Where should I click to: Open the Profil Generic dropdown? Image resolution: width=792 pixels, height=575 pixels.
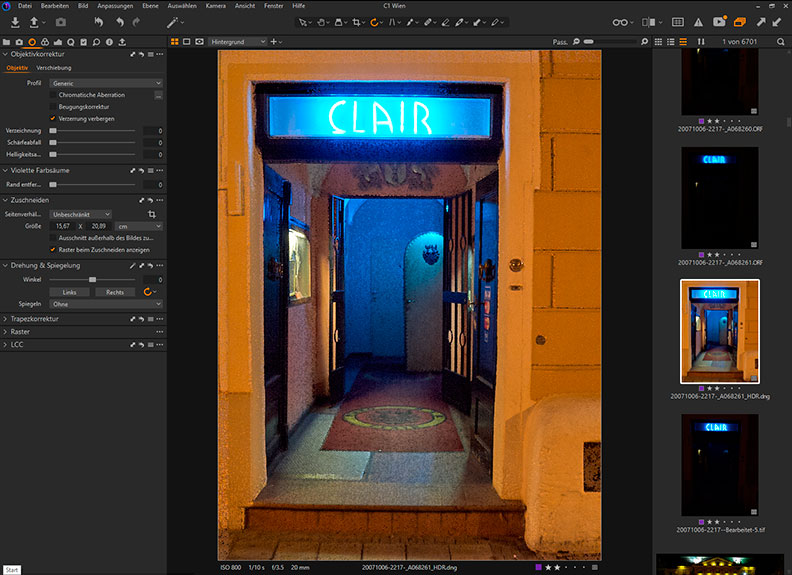point(106,83)
